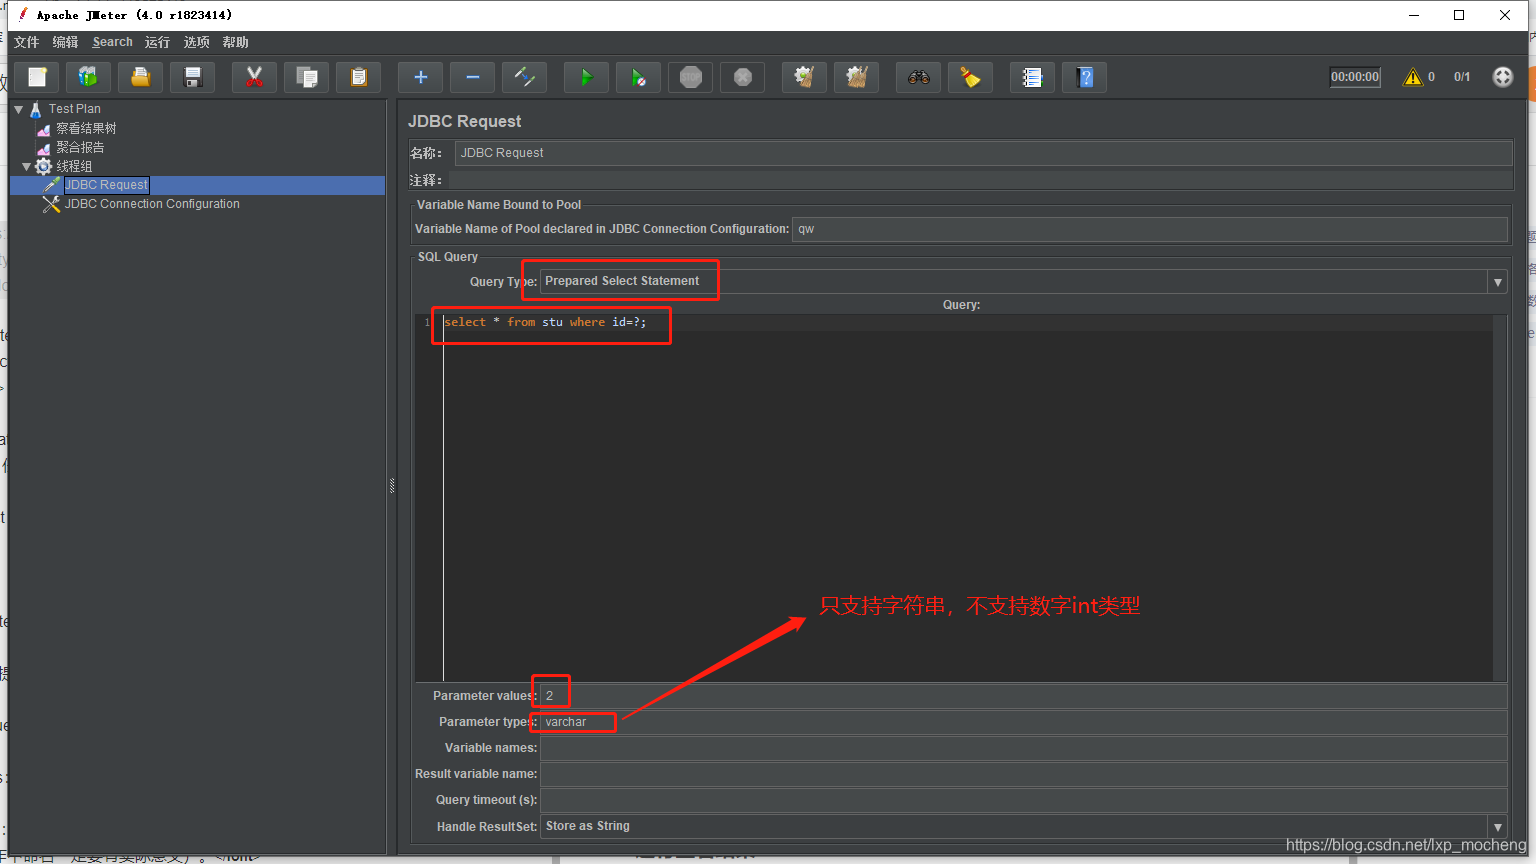Viewport: 1536px width, 864px height.
Task: Click the remote engines status icon
Action: (1503, 77)
